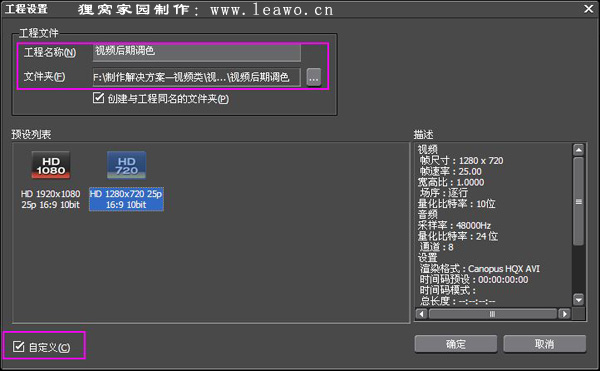Click the horizontal scrollbar thumb in 描述
This screenshot has height=371, width=600.
[x=492, y=314]
